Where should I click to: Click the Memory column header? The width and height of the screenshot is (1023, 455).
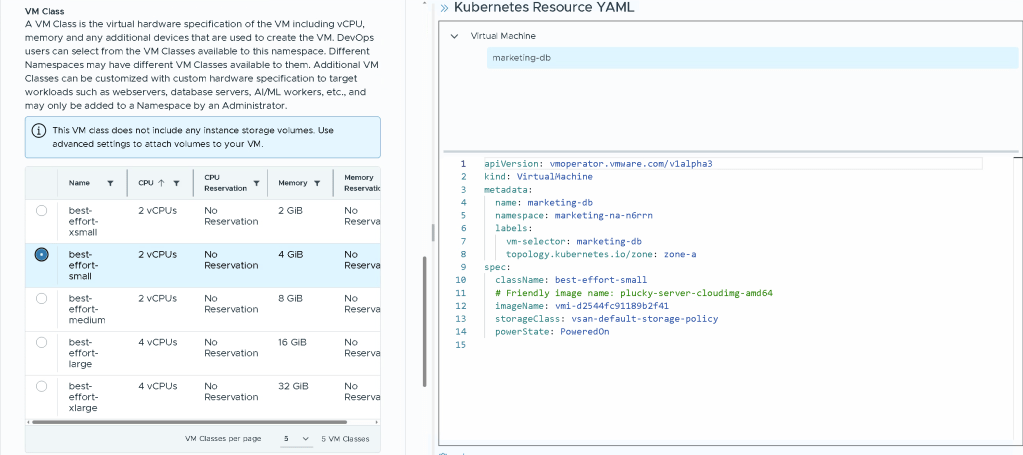[x=292, y=183]
